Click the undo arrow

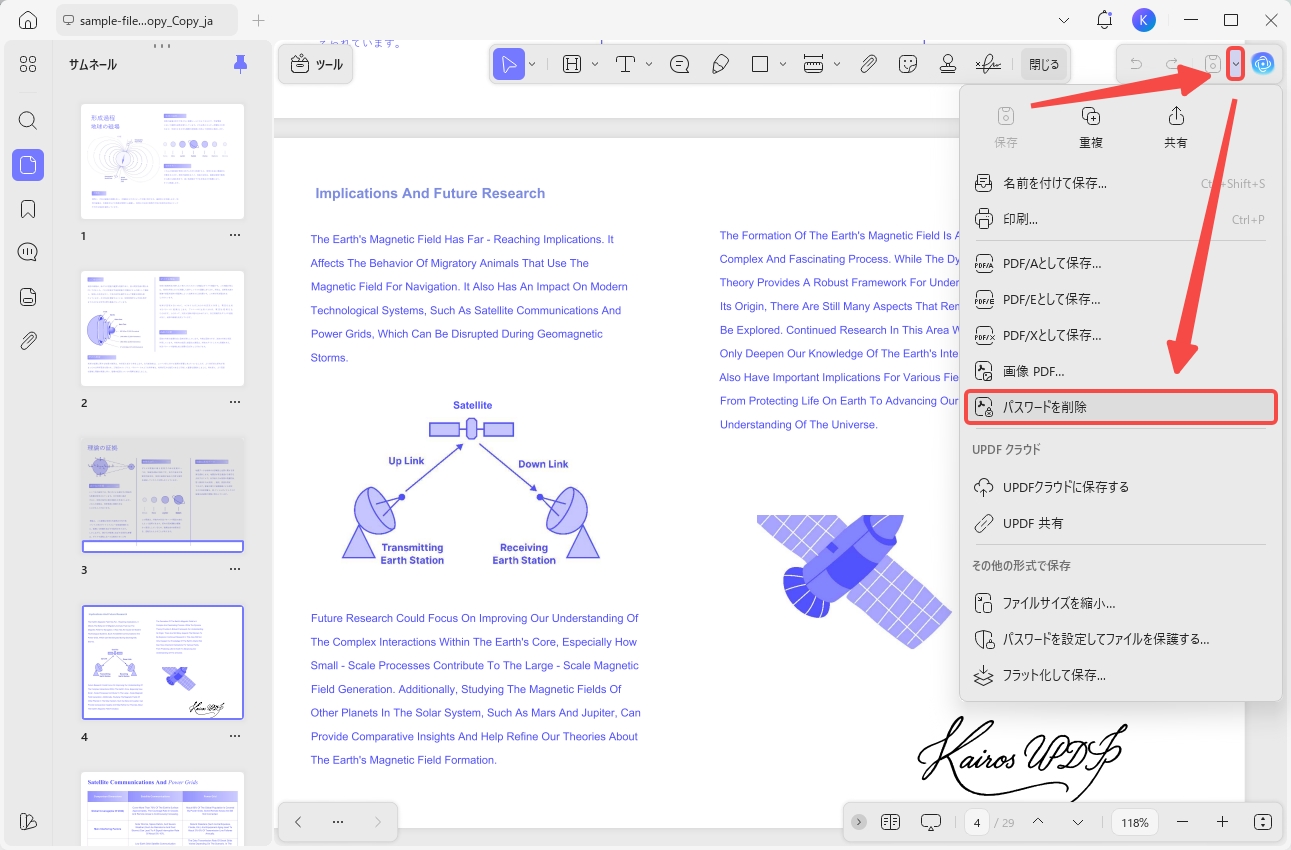point(1136,64)
